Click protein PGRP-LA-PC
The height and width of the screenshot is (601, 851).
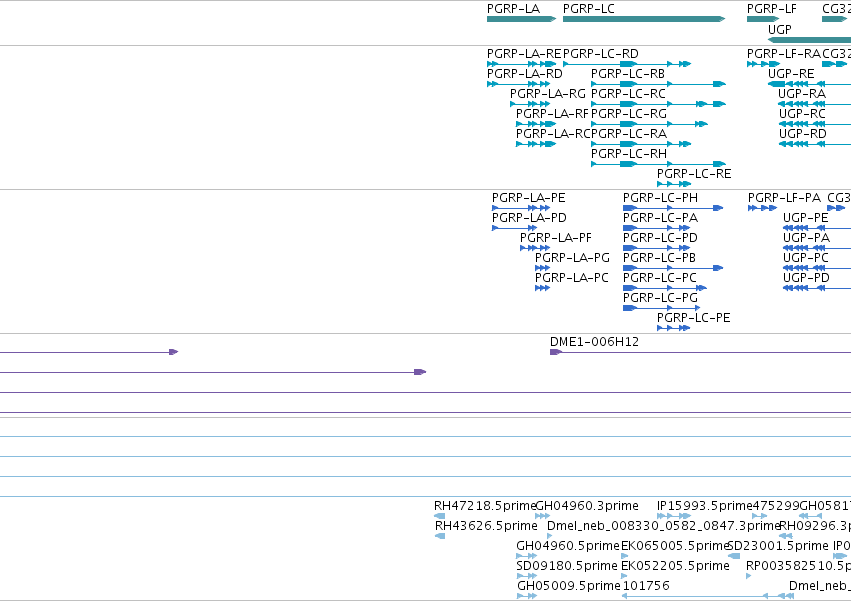543,288
